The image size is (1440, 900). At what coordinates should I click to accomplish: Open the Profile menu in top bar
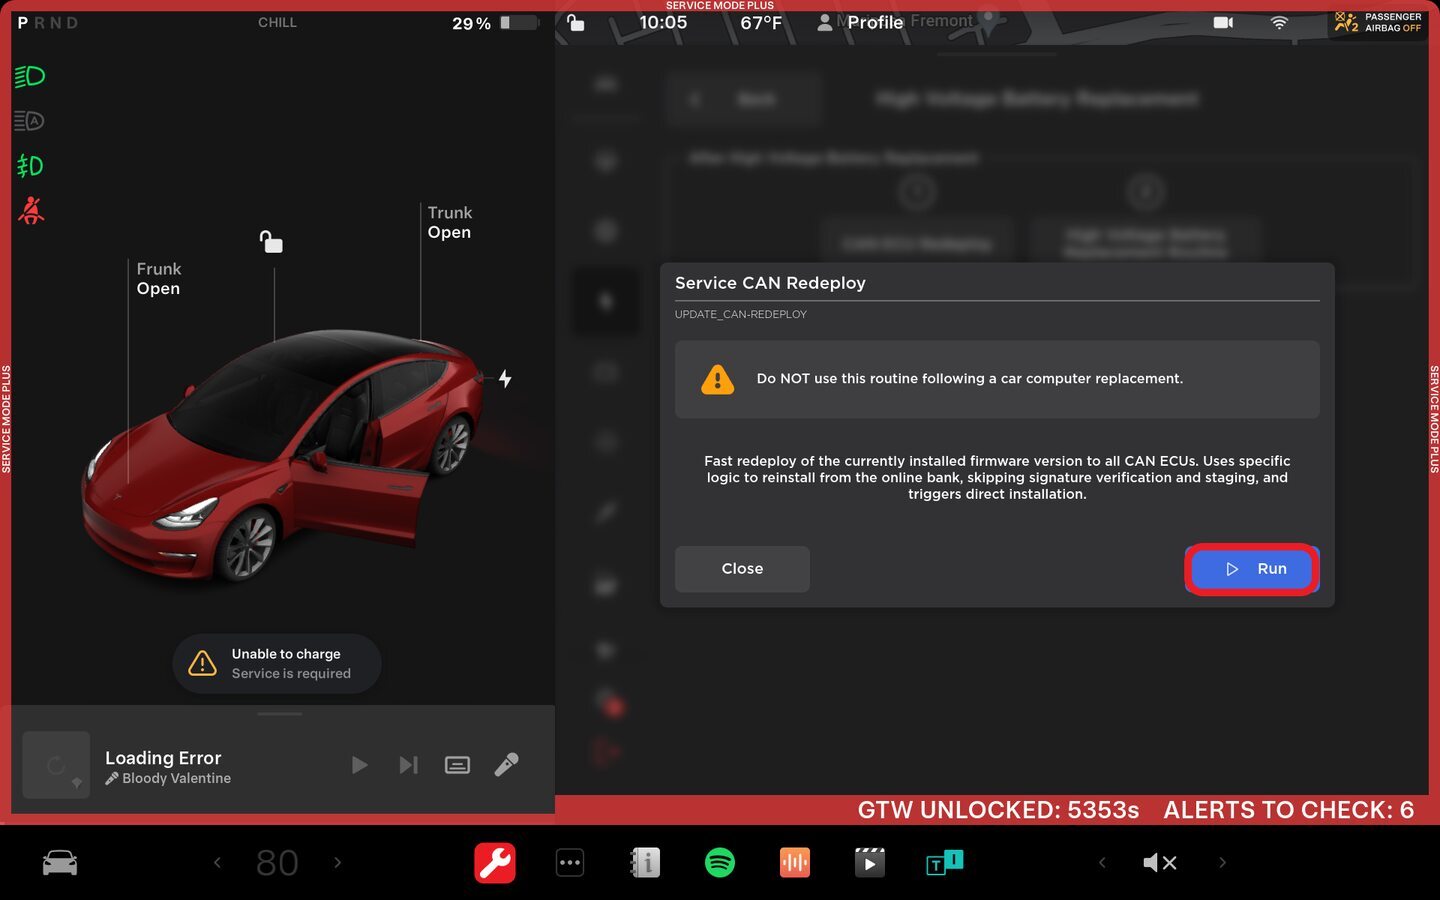pyautogui.click(x=861, y=22)
